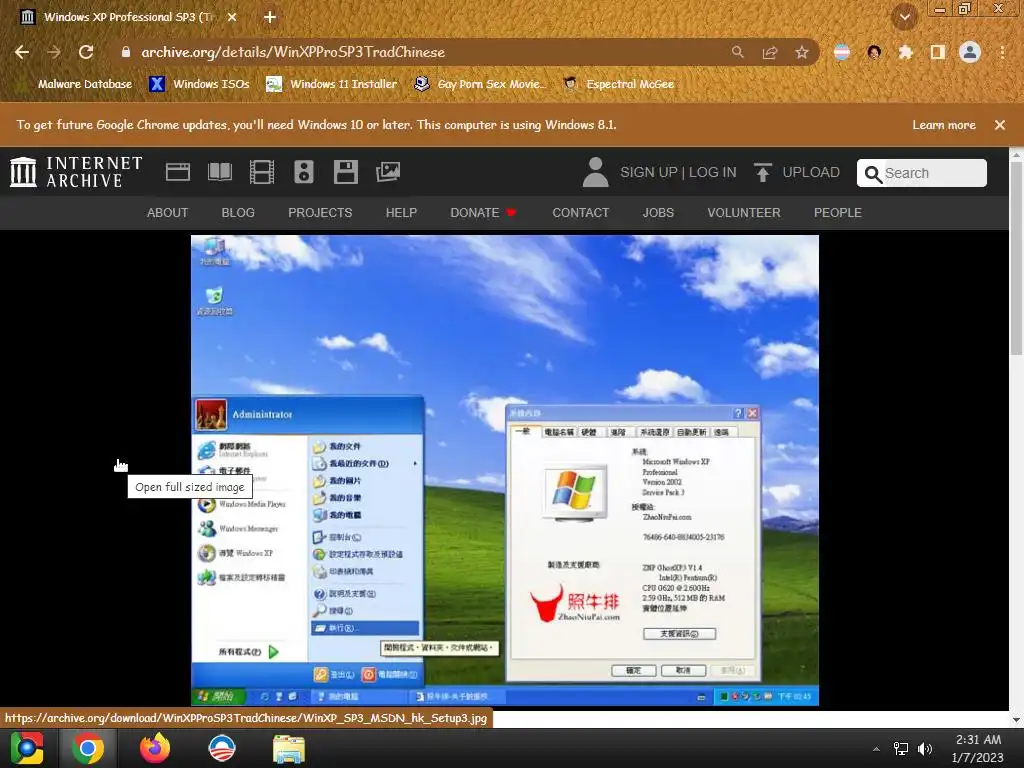
Task: Open the JOBS menu item
Action: point(658,213)
